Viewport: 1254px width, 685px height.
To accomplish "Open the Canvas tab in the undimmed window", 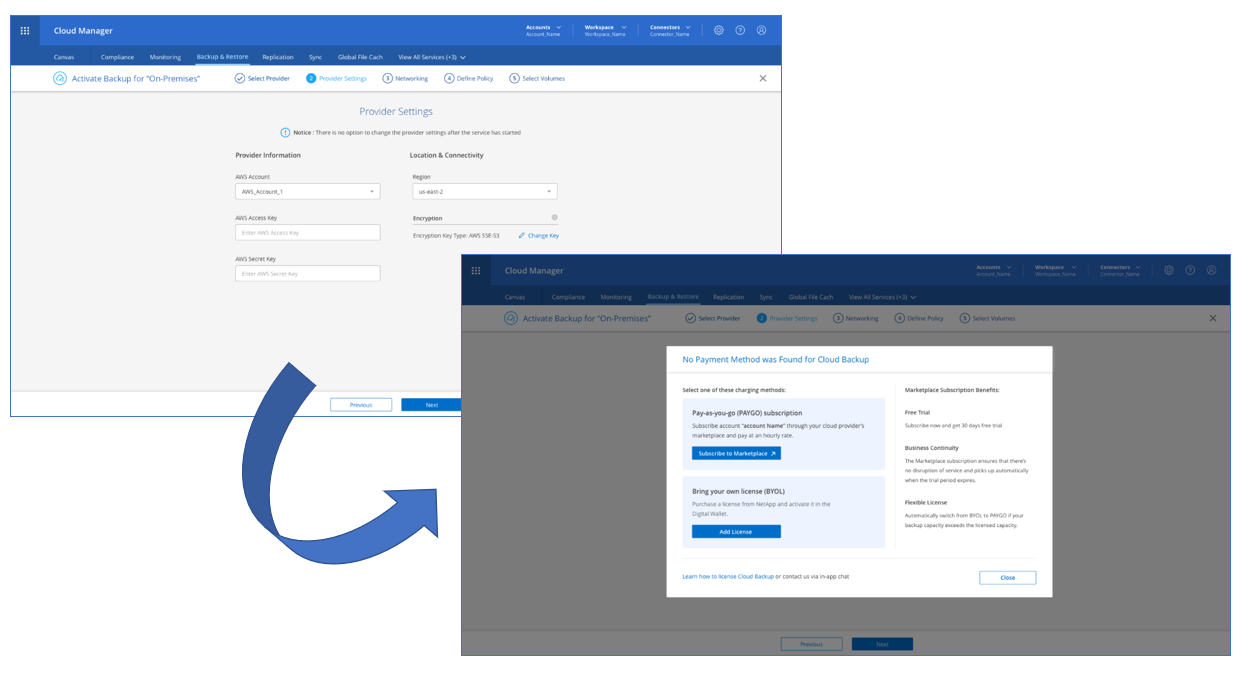I will click(x=64, y=57).
